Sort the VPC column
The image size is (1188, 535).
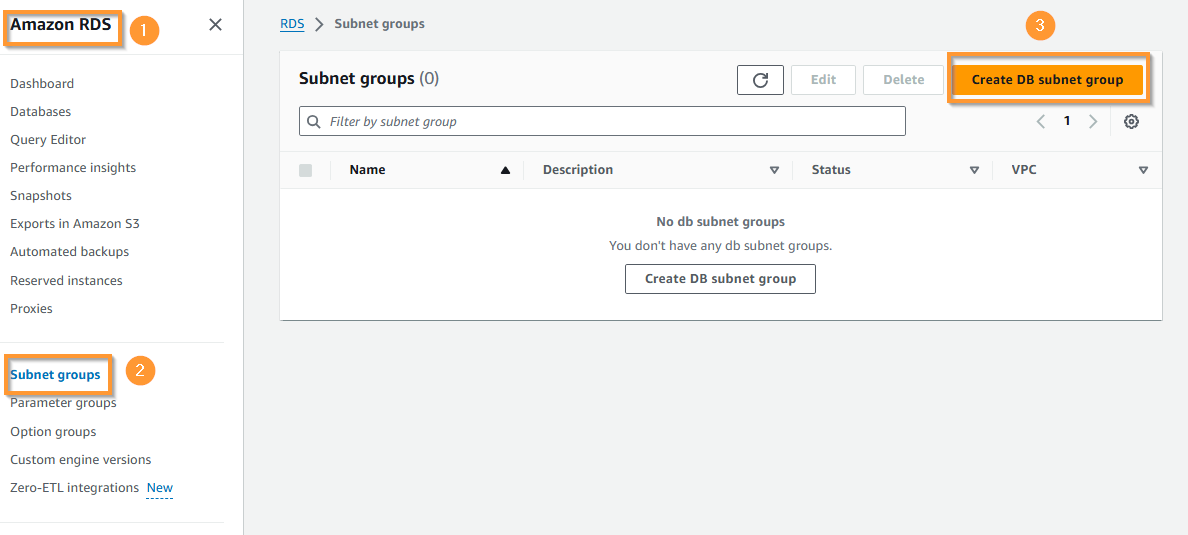point(1143,170)
